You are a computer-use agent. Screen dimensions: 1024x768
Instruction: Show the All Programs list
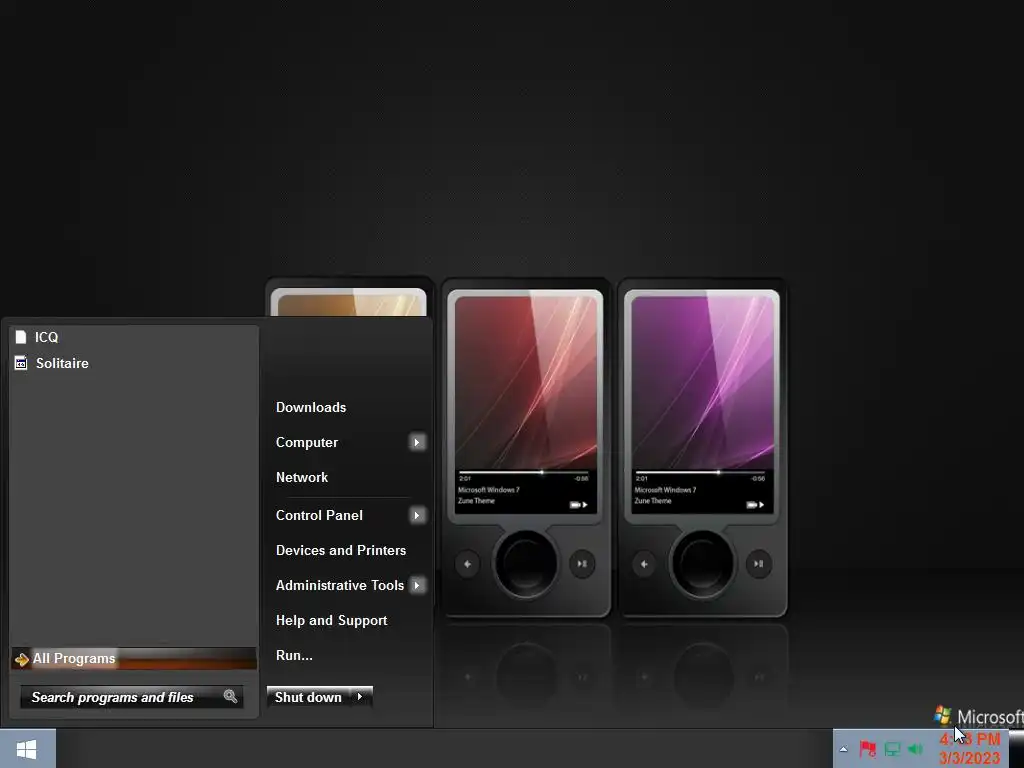tap(134, 658)
